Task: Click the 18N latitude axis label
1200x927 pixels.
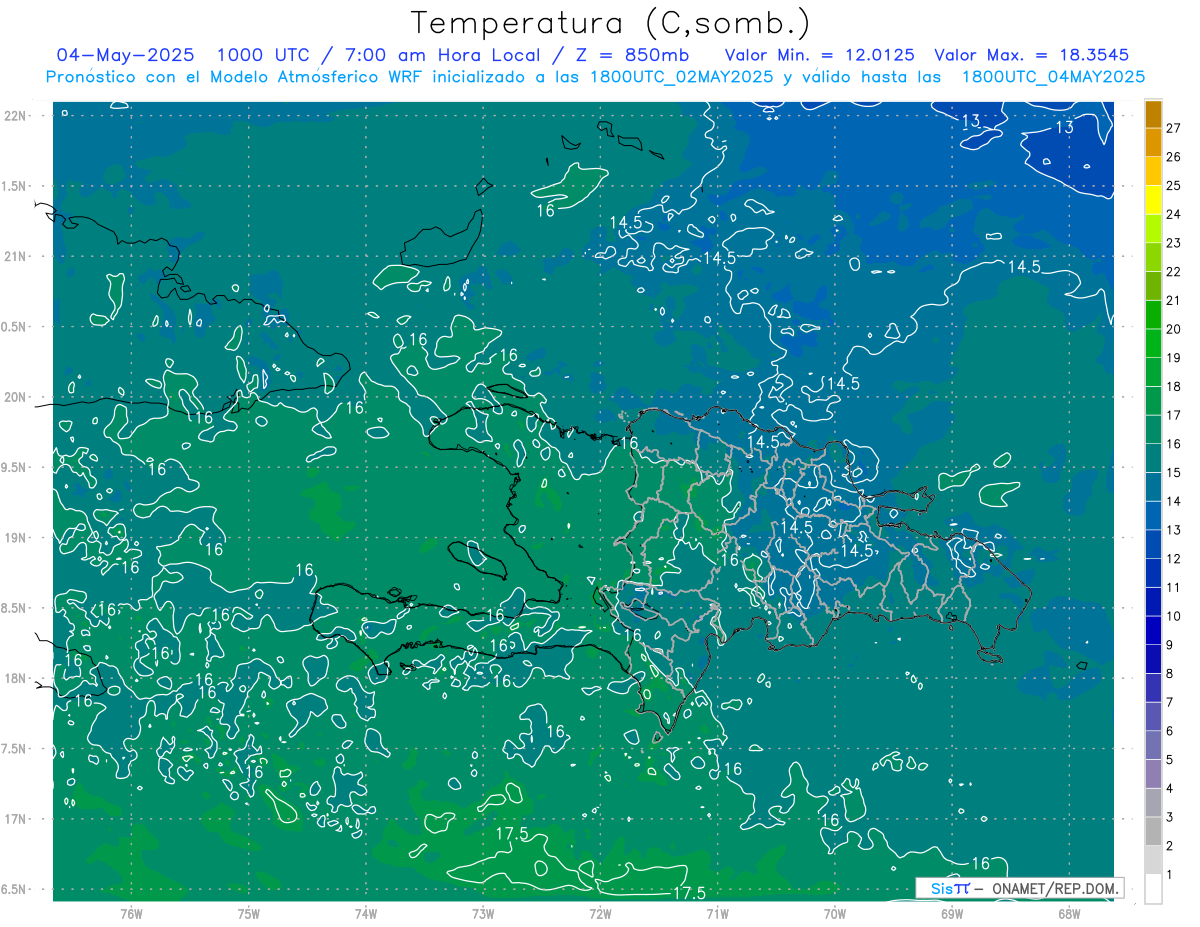Action: point(15,678)
